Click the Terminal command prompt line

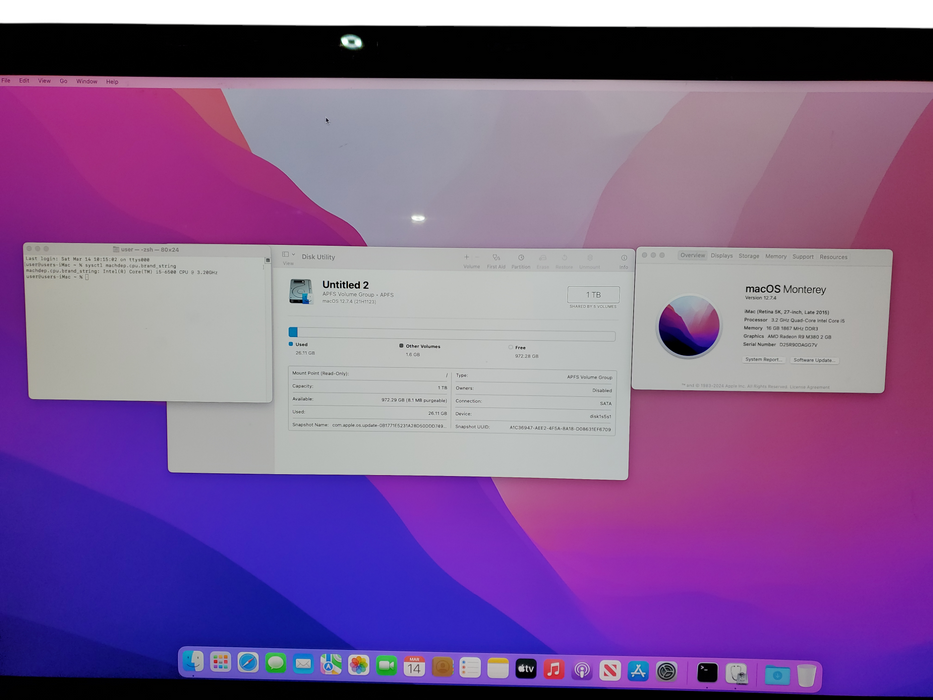pos(57,277)
